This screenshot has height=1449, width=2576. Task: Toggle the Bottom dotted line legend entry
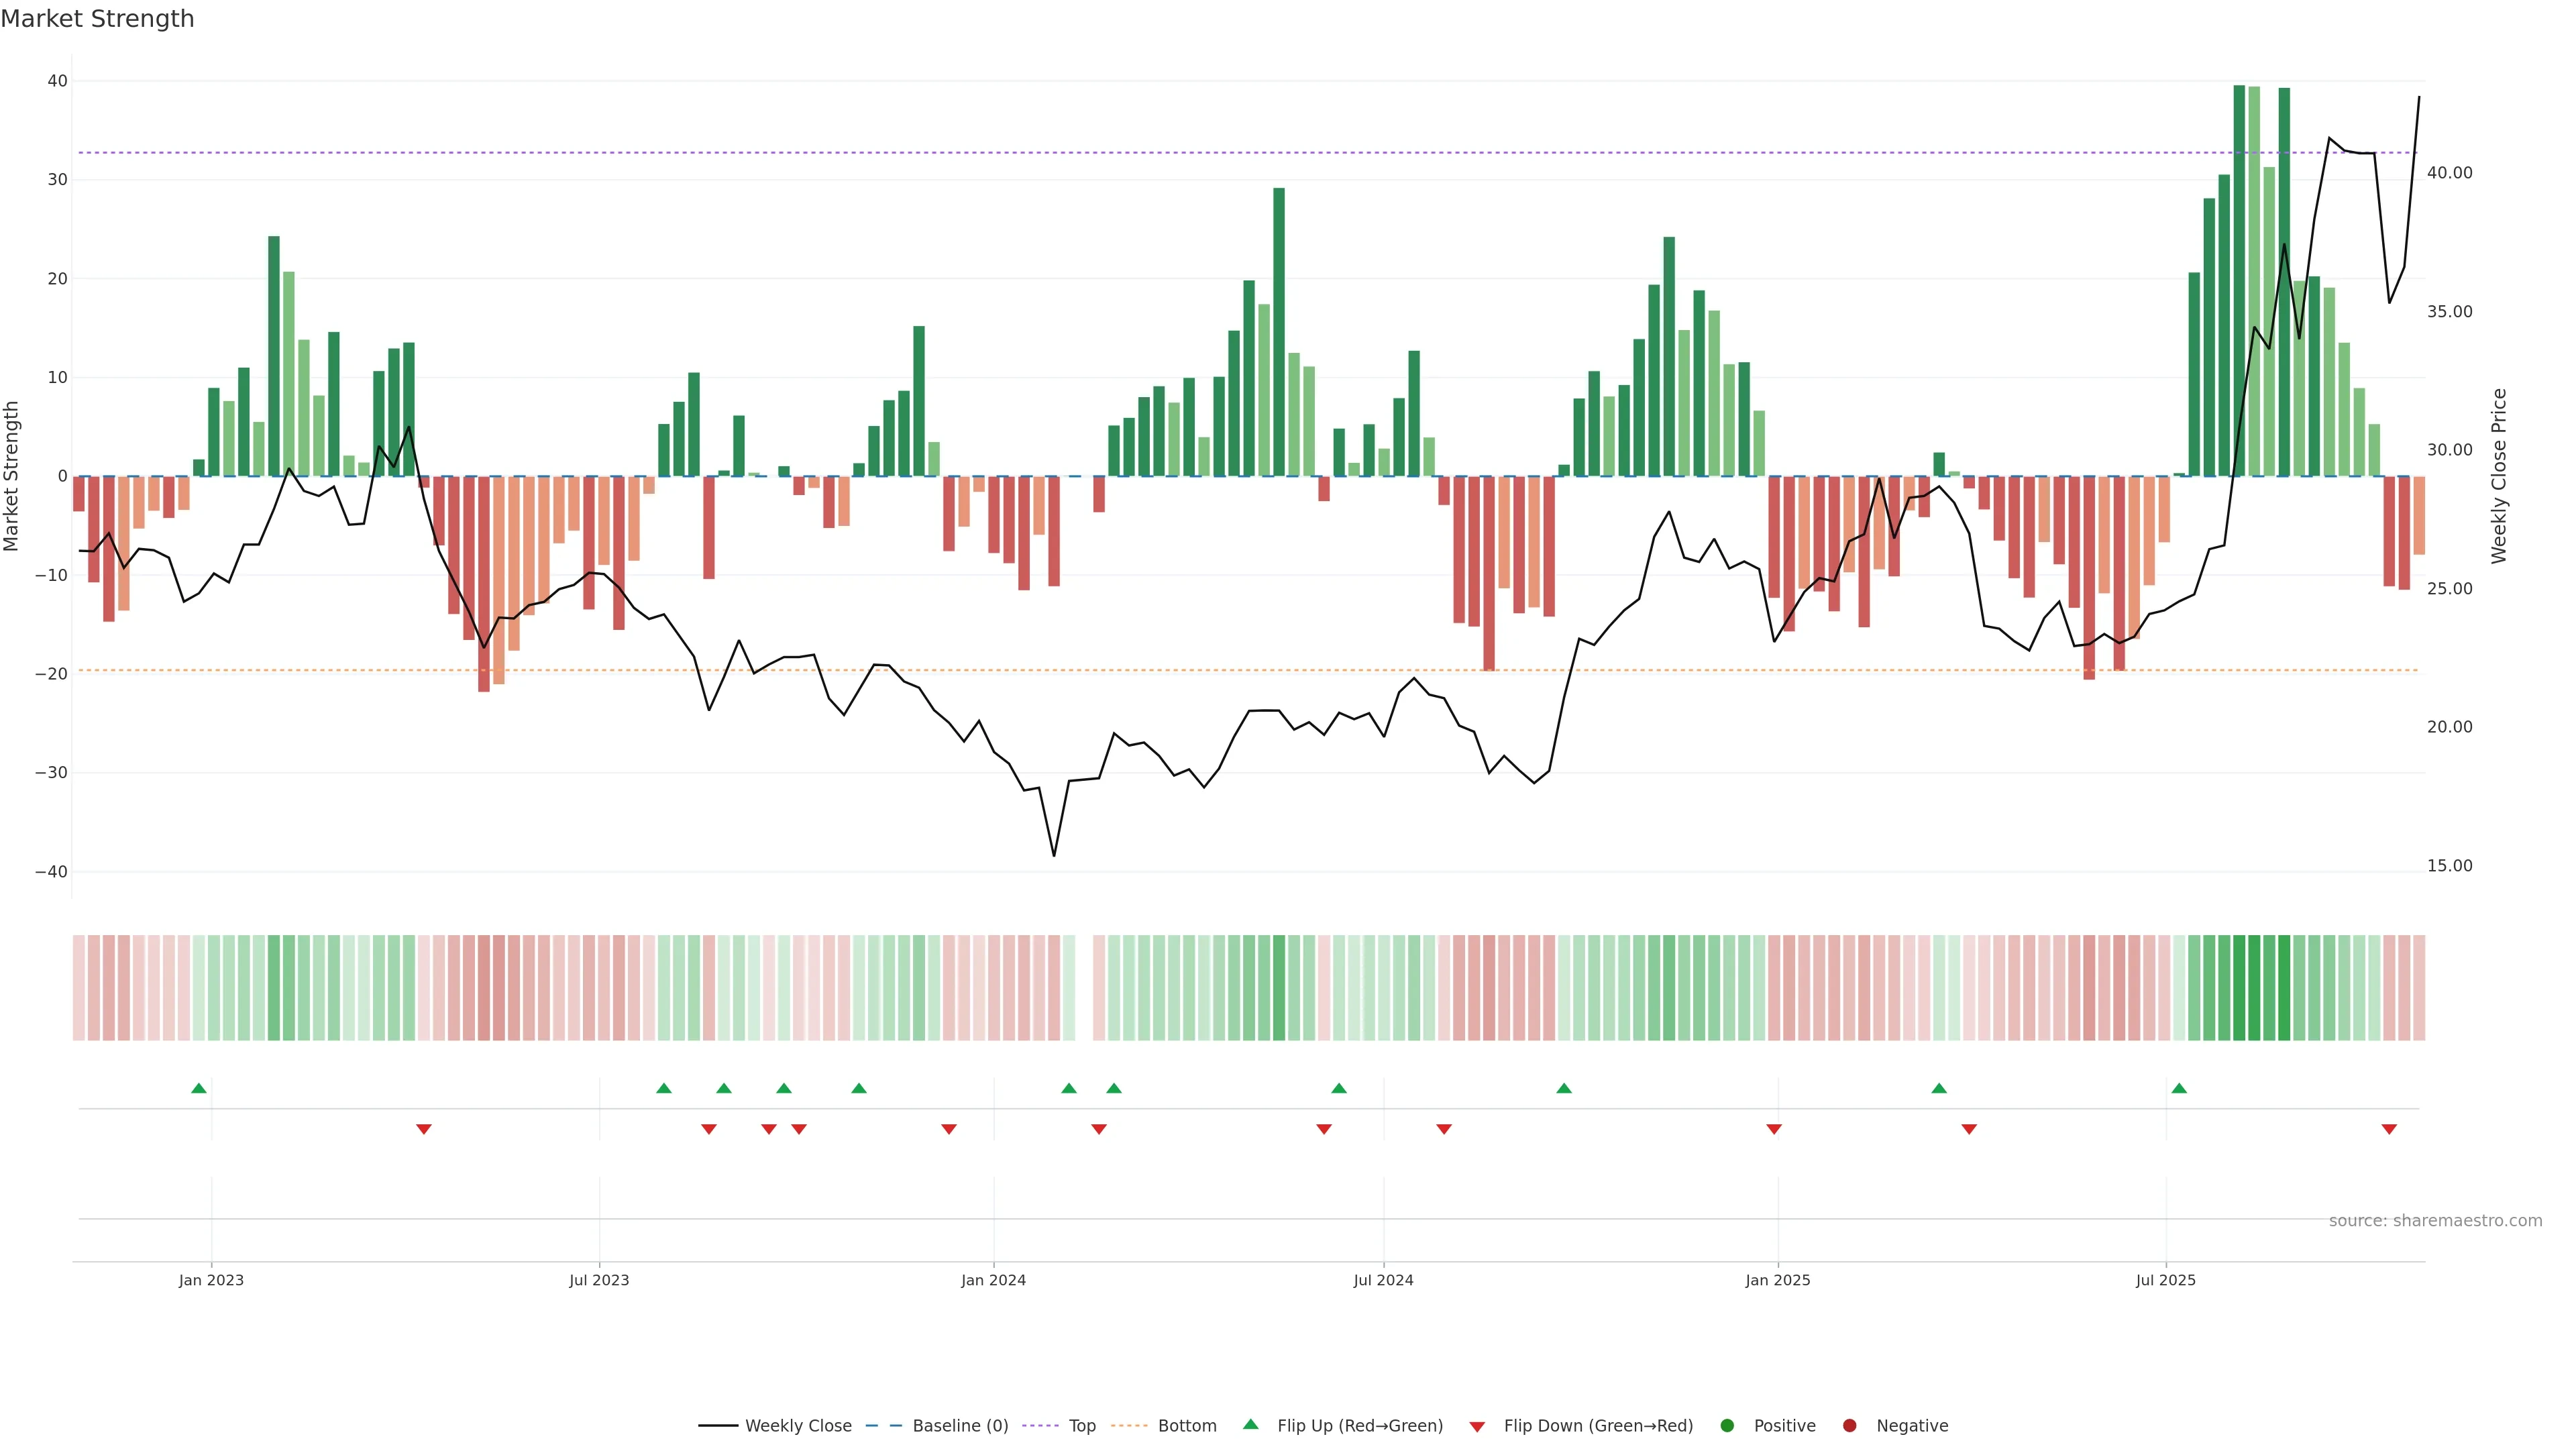tap(1187, 1426)
